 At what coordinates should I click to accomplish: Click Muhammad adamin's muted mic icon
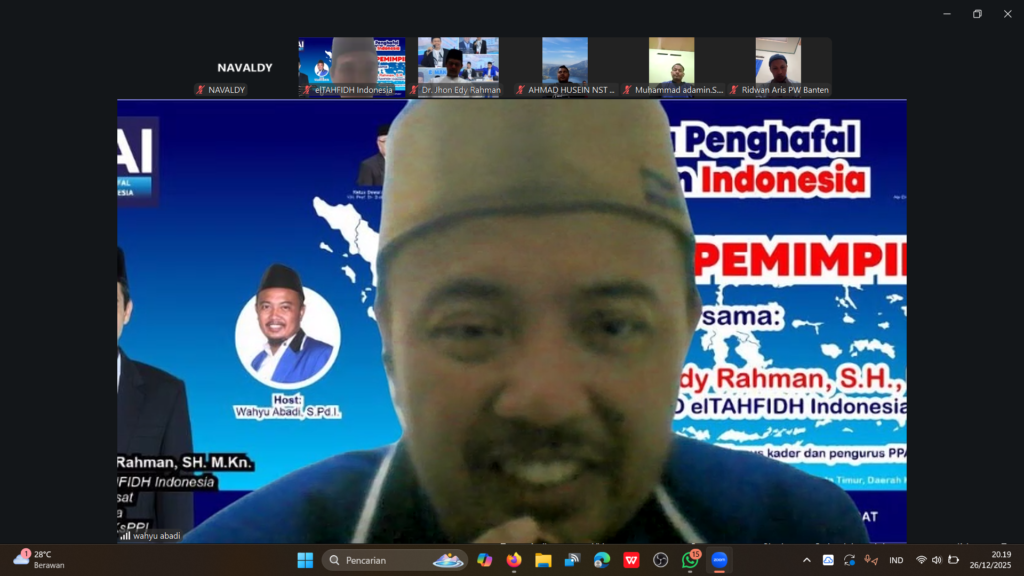coord(627,90)
